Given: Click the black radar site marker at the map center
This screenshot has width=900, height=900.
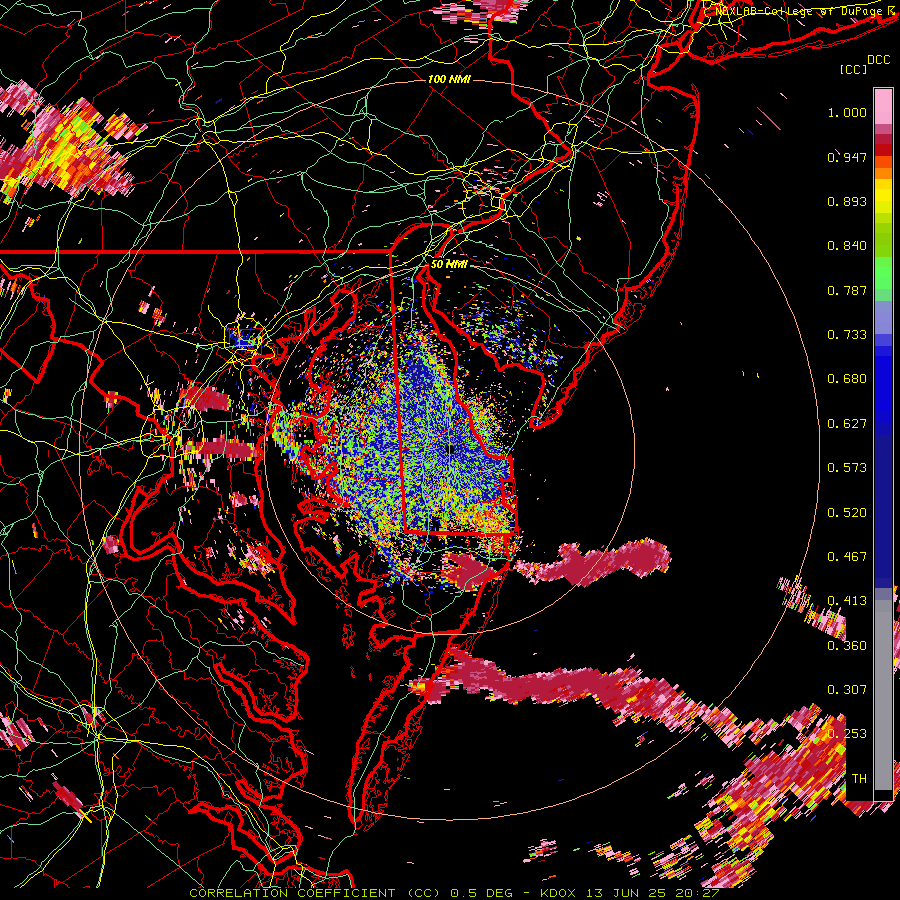Looking at the screenshot, I should coord(451,449).
